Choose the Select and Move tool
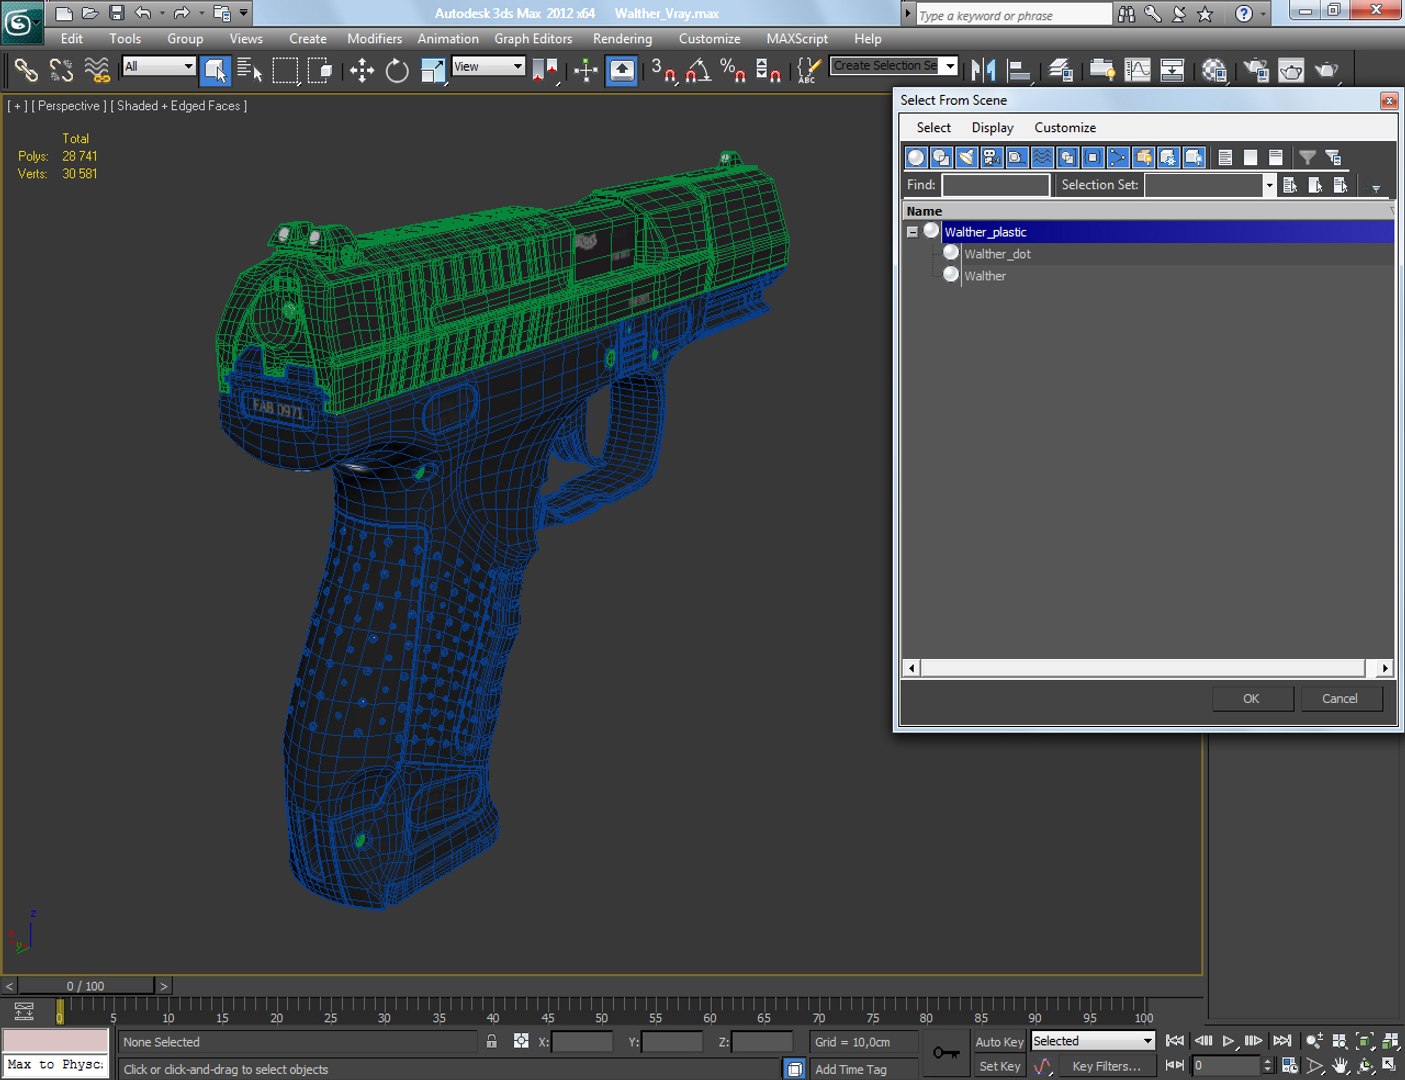The width and height of the screenshot is (1405, 1080). point(361,70)
